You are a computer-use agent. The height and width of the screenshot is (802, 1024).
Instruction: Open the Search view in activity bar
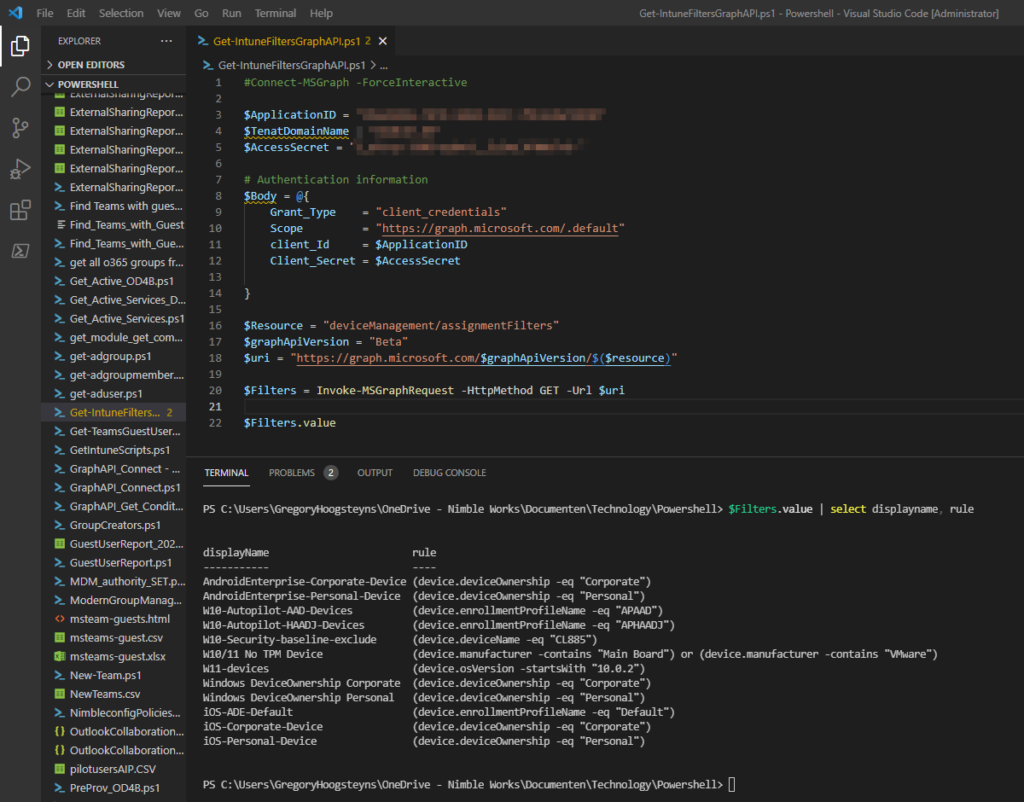click(x=20, y=86)
